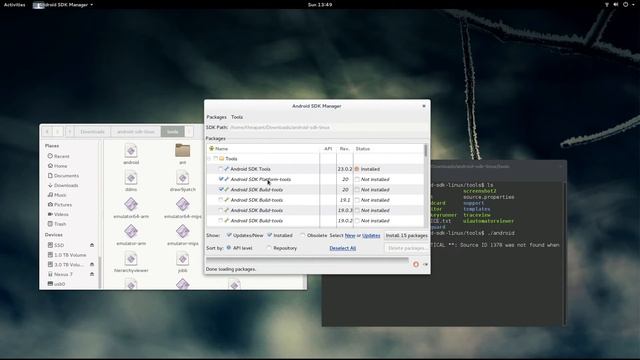Check Android SDK Build-tools revision 19.0.3
The image size is (640, 360).
[220, 210]
